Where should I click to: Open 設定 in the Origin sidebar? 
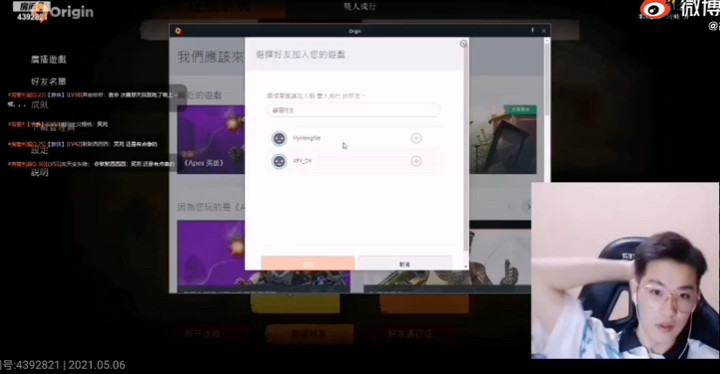(39, 150)
